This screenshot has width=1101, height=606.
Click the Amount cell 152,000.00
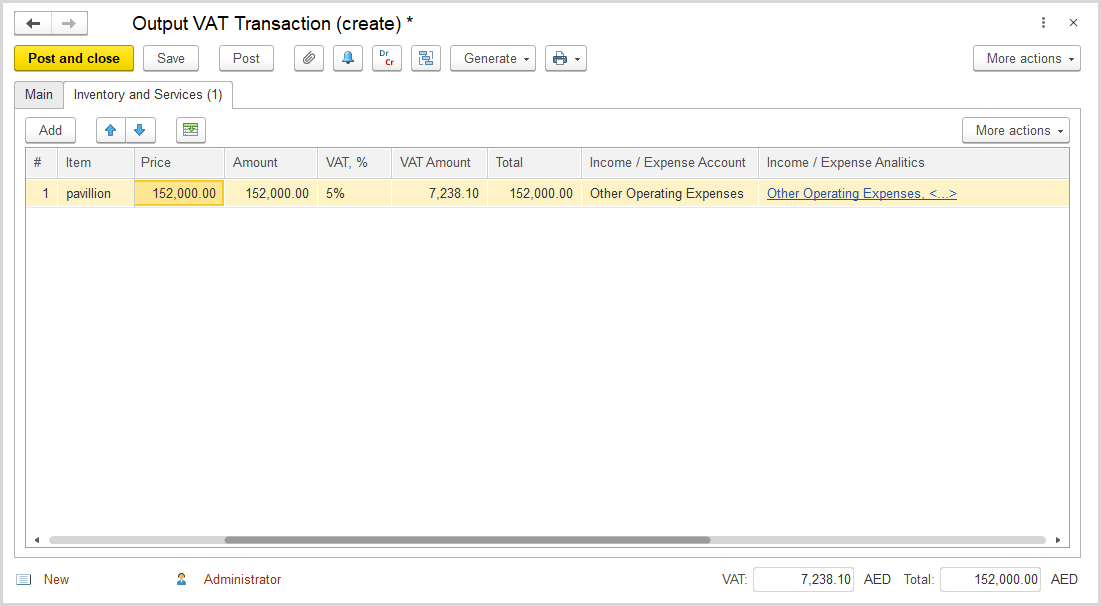(271, 193)
